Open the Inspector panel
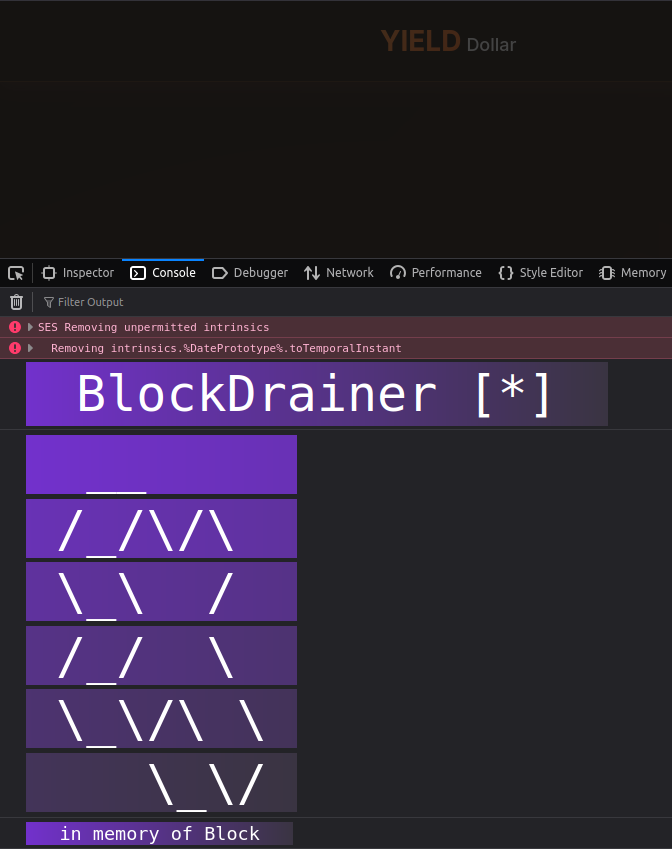672x849 pixels. coord(78,273)
